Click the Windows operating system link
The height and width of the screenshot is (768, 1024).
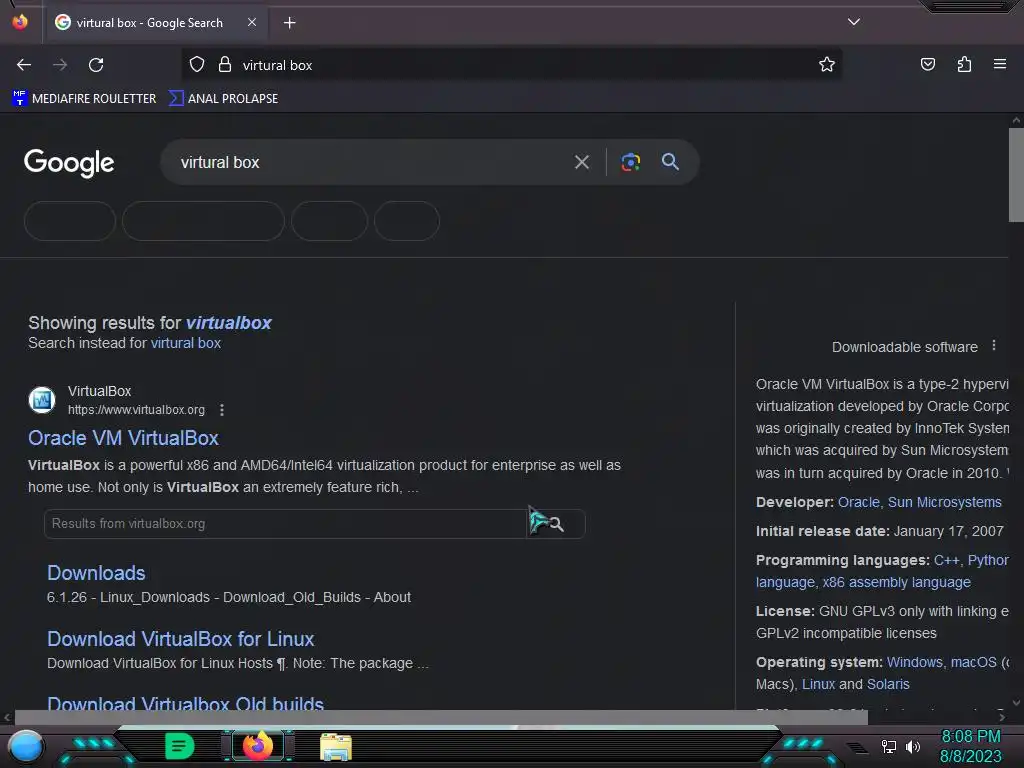[914, 662]
